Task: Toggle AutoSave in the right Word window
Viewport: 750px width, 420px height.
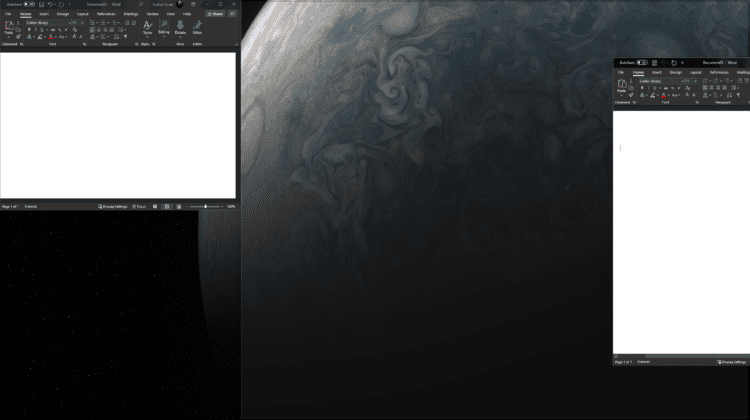Action: (x=642, y=63)
